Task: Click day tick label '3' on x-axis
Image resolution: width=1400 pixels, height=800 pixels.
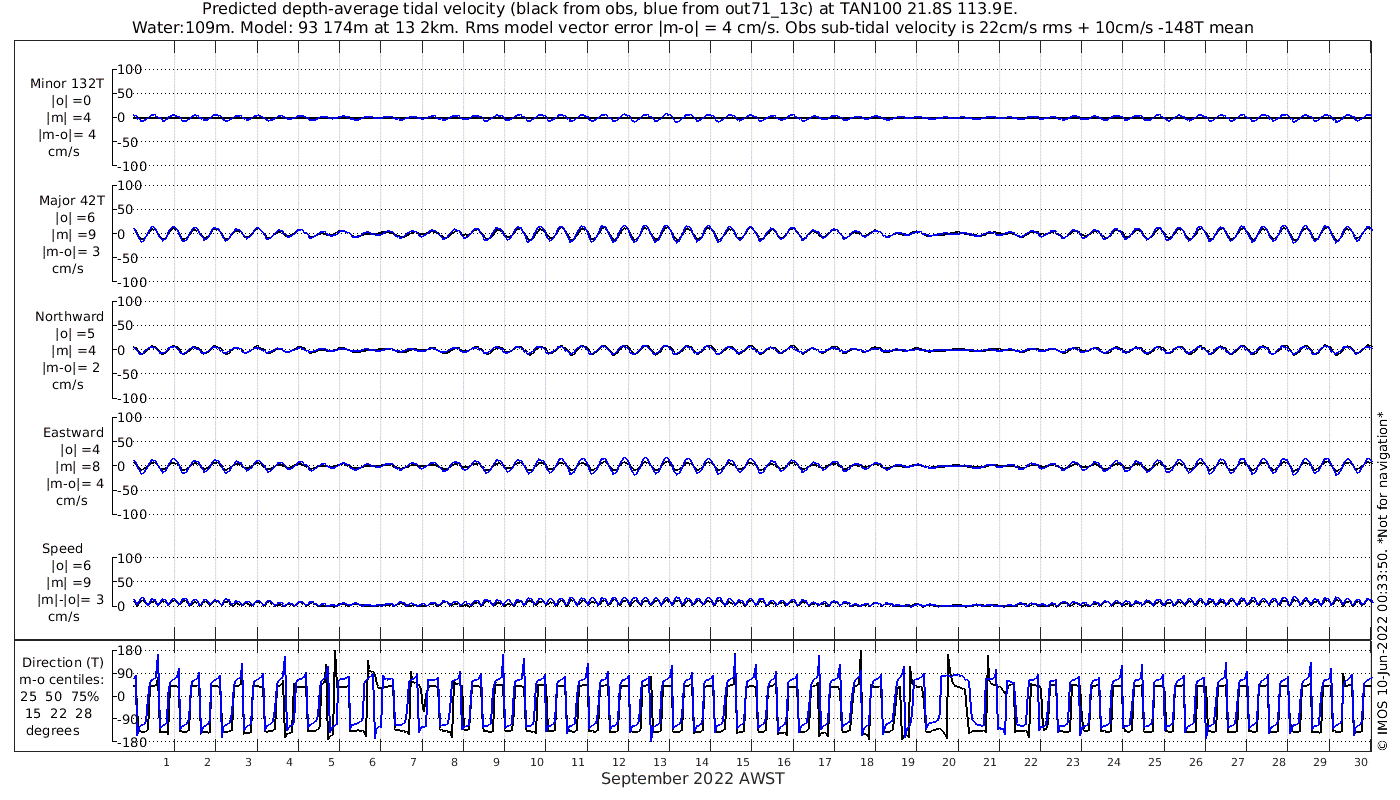Action: (x=249, y=762)
